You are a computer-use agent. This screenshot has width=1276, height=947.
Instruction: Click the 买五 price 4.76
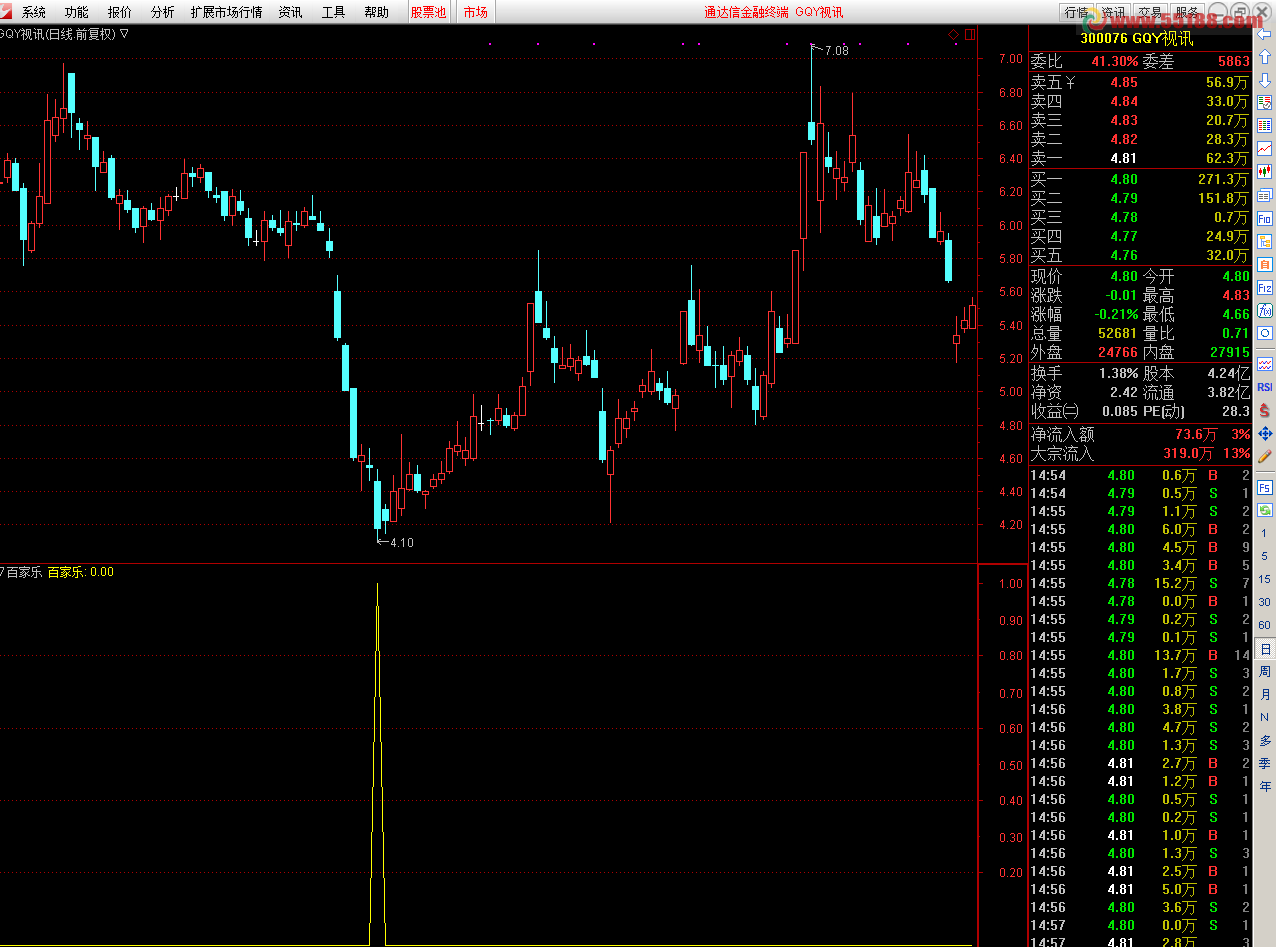click(x=1124, y=255)
